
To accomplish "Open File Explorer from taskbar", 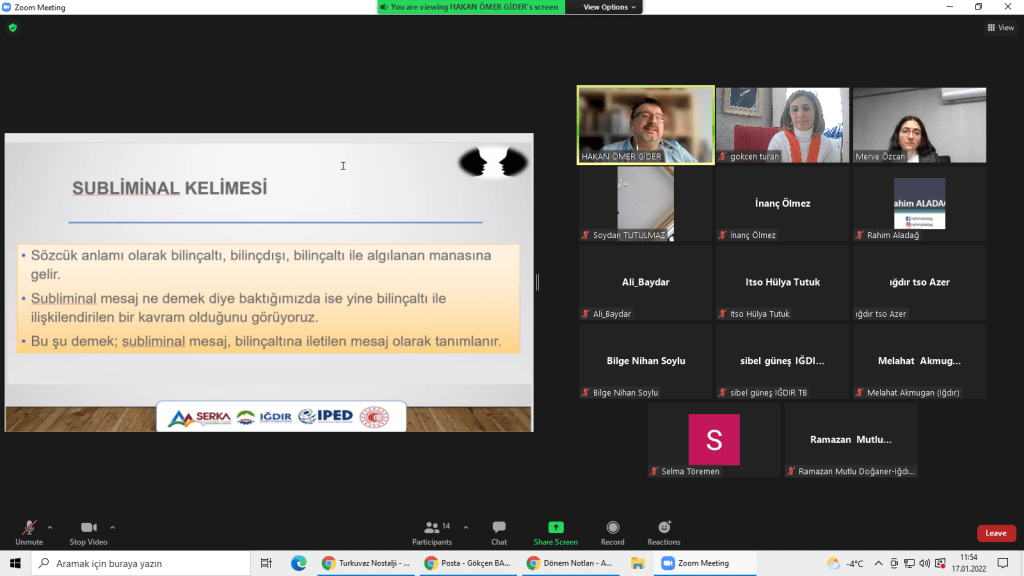I will pyautogui.click(x=637, y=563).
